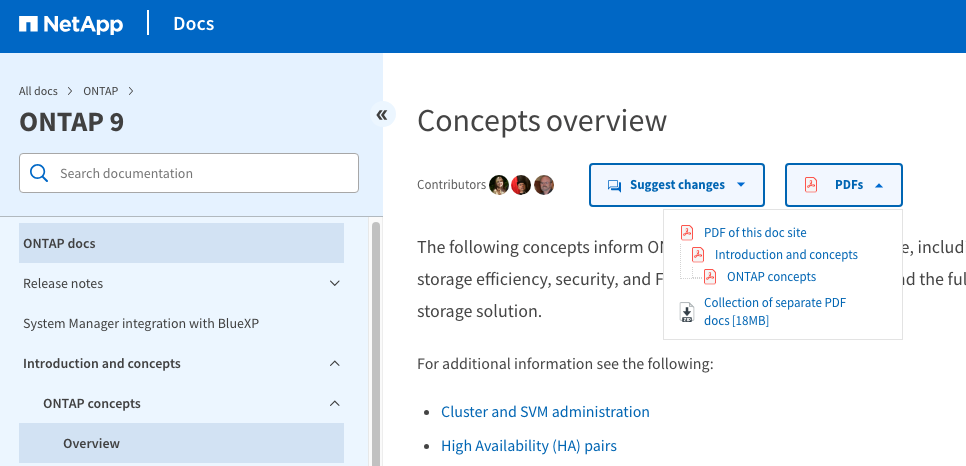Click the sidebar vertical scrollbar
Image resolution: width=966 pixels, height=466 pixels.
[376, 340]
